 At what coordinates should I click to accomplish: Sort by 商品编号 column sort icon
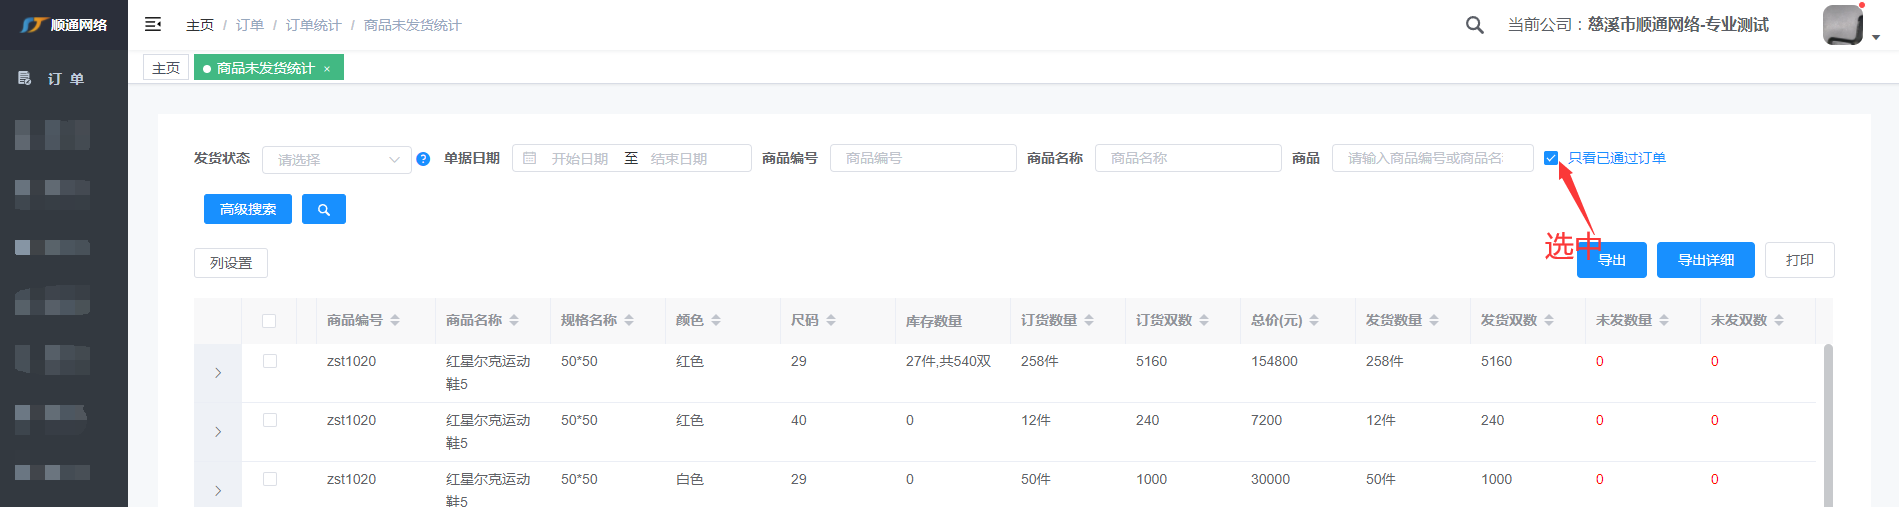click(x=395, y=320)
